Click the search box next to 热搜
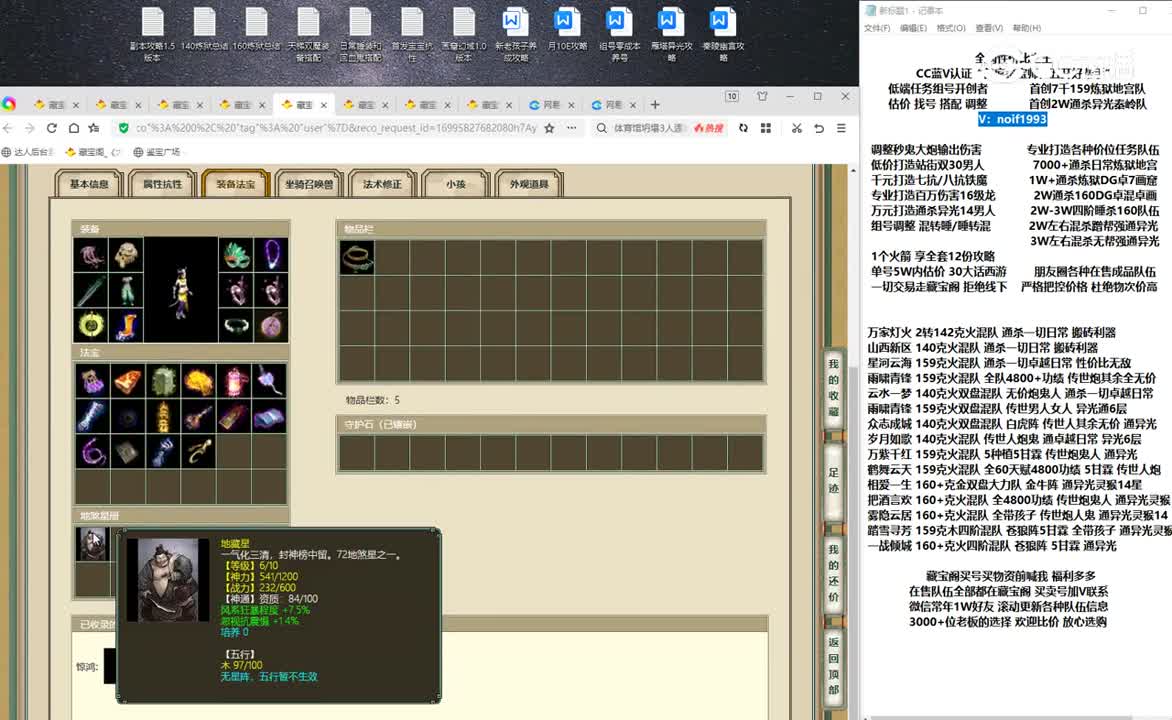 tap(648, 128)
